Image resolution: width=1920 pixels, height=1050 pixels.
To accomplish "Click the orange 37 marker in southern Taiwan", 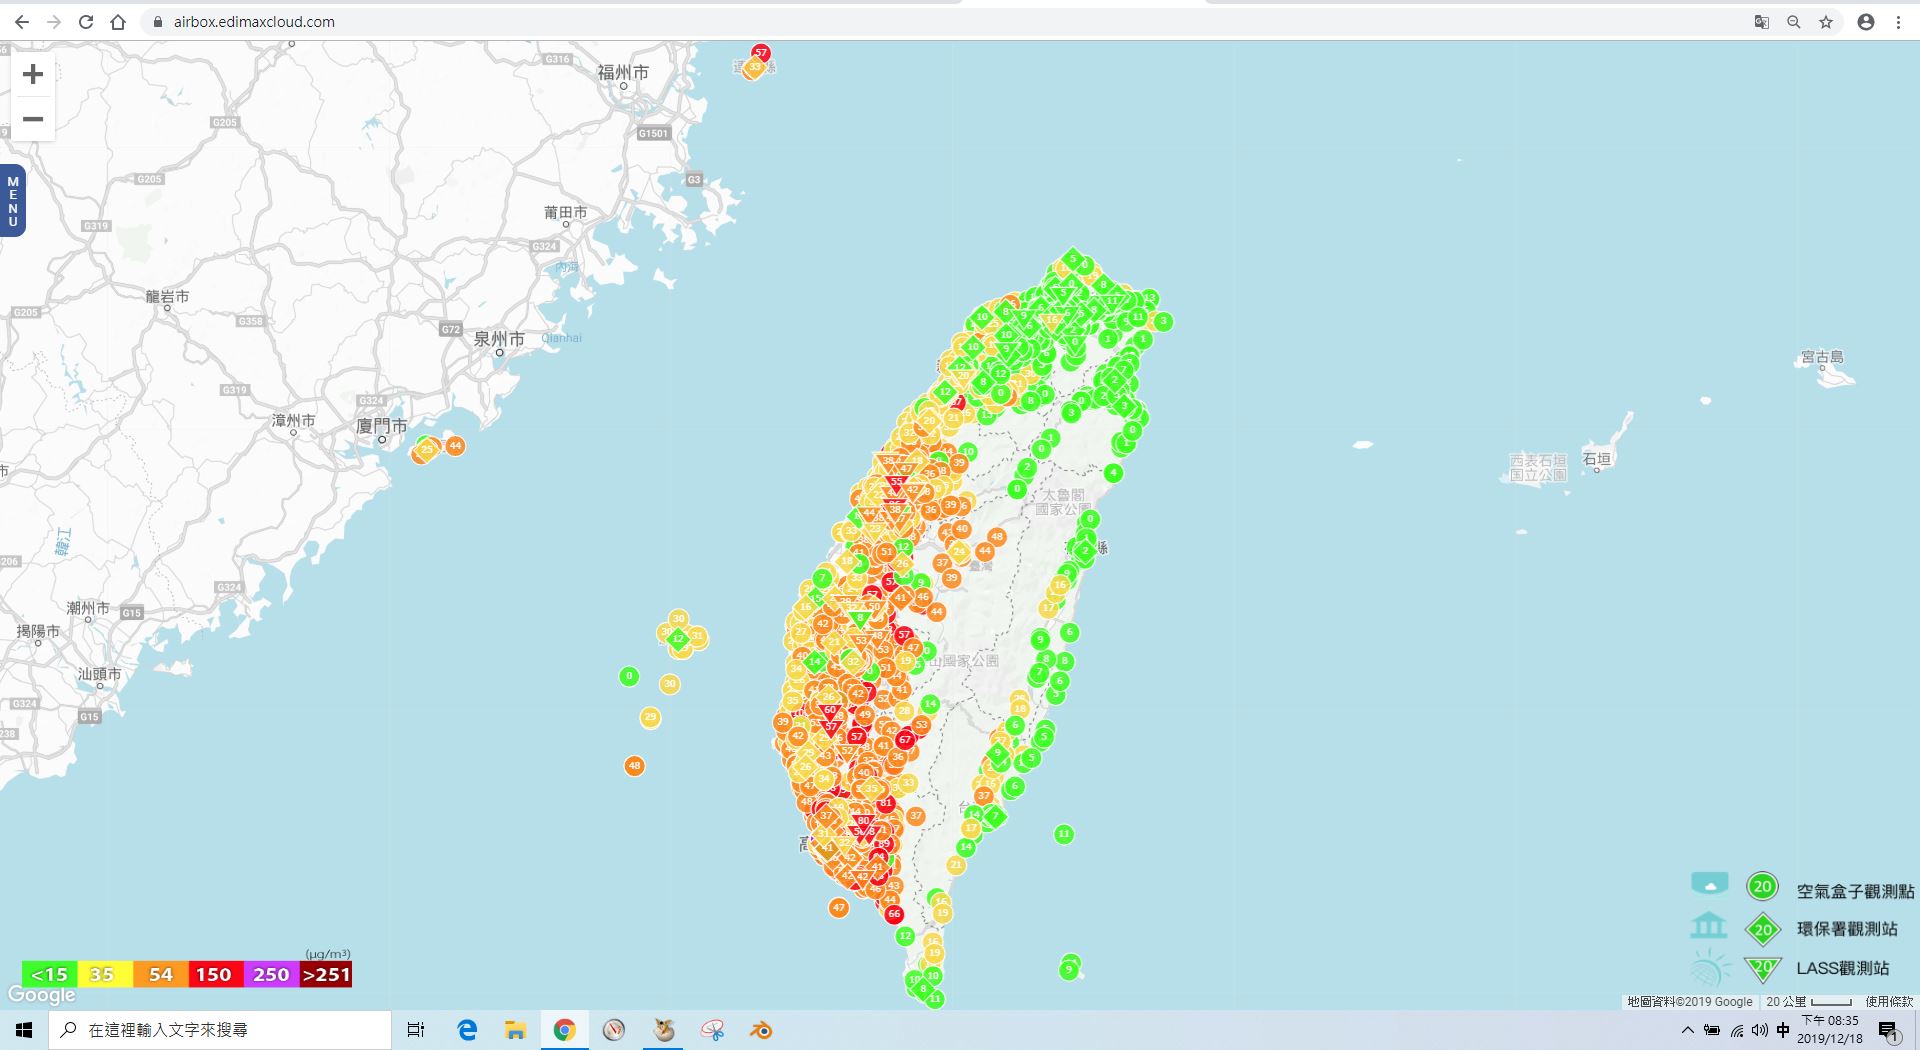I will [x=916, y=816].
